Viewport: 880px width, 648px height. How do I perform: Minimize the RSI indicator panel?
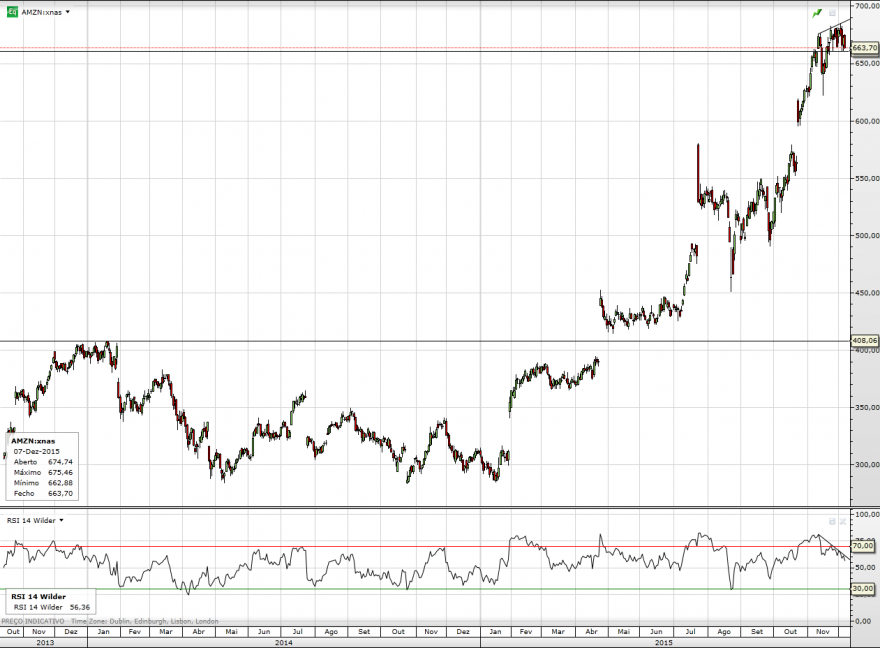(x=832, y=521)
